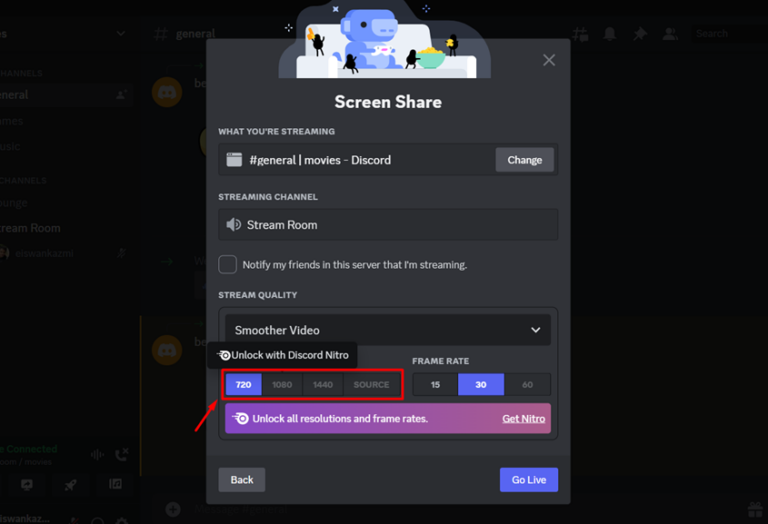Screen dimensions: 768x524
Task: Check notify my friends streaming checkbox
Action: coord(227,264)
